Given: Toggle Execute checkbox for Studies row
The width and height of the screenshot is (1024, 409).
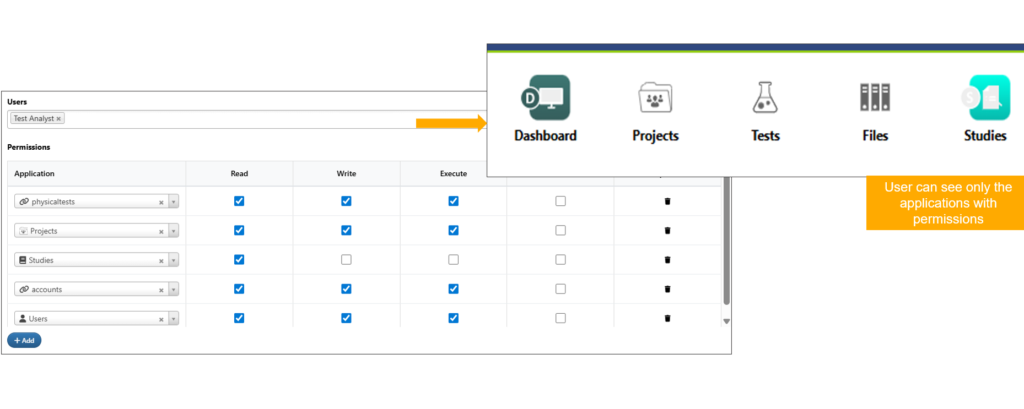Looking at the screenshot, I should point(453,260).
